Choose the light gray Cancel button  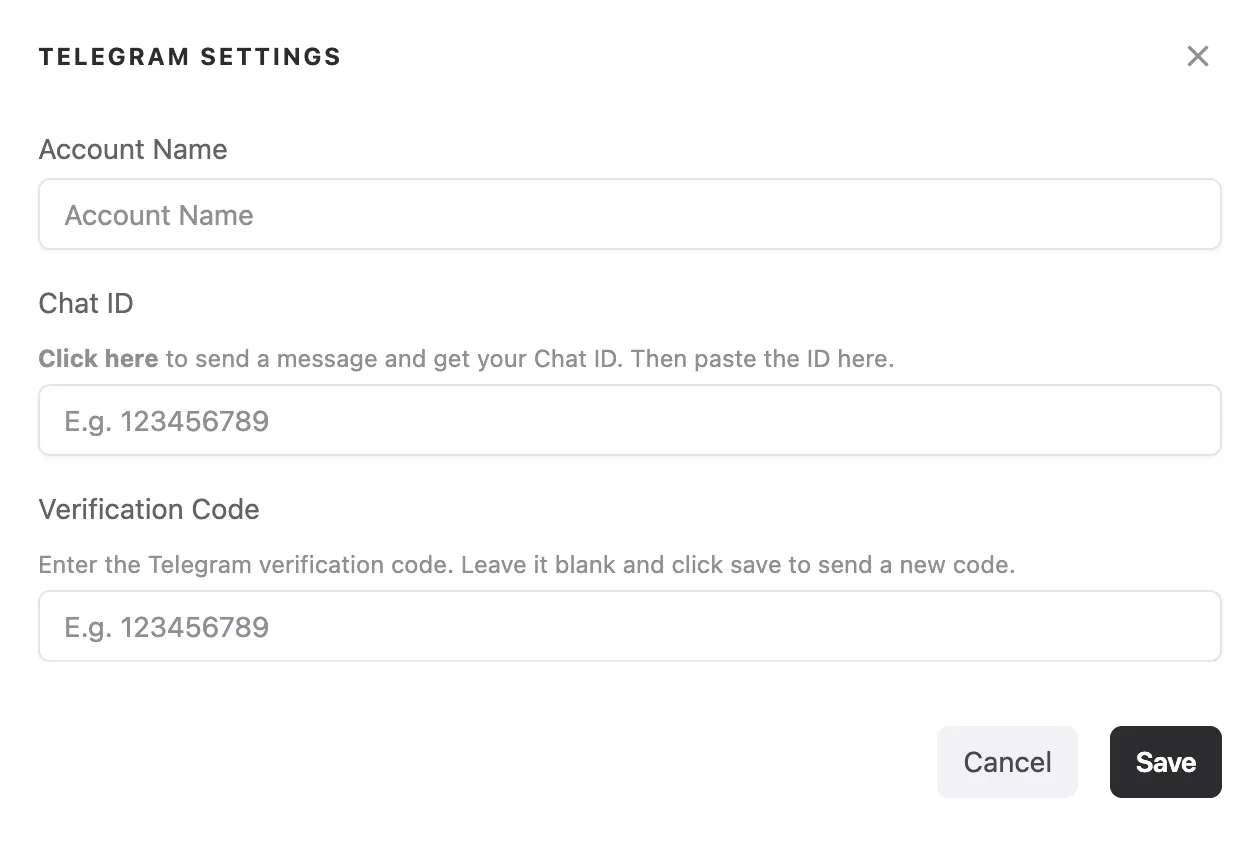point(1007,762)
